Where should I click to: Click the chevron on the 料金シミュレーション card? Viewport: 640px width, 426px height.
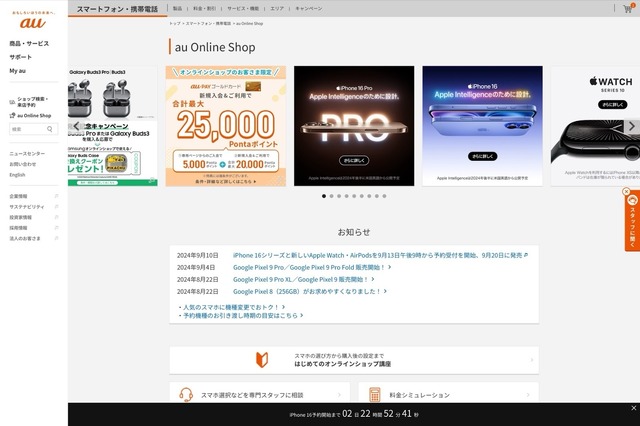(x=528, y=395)
